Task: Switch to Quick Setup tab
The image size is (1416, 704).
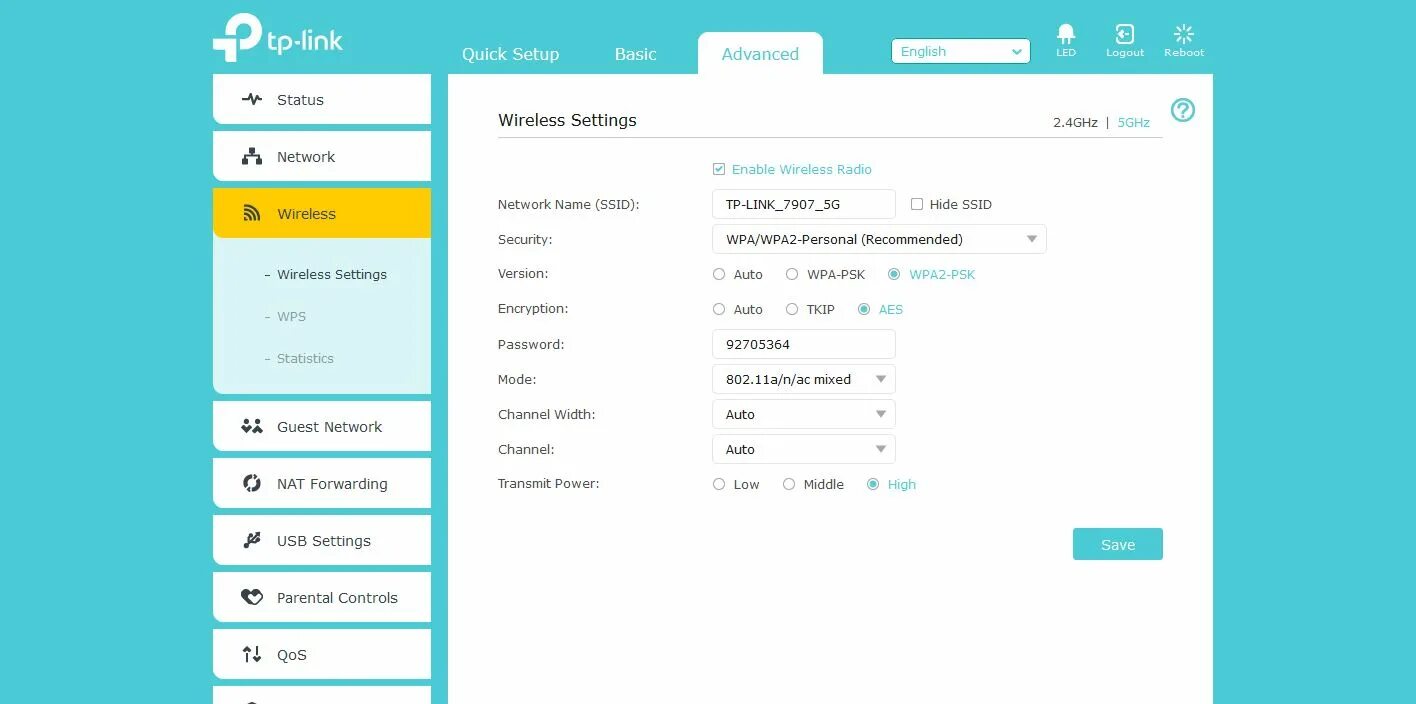Action: [510, 54]
